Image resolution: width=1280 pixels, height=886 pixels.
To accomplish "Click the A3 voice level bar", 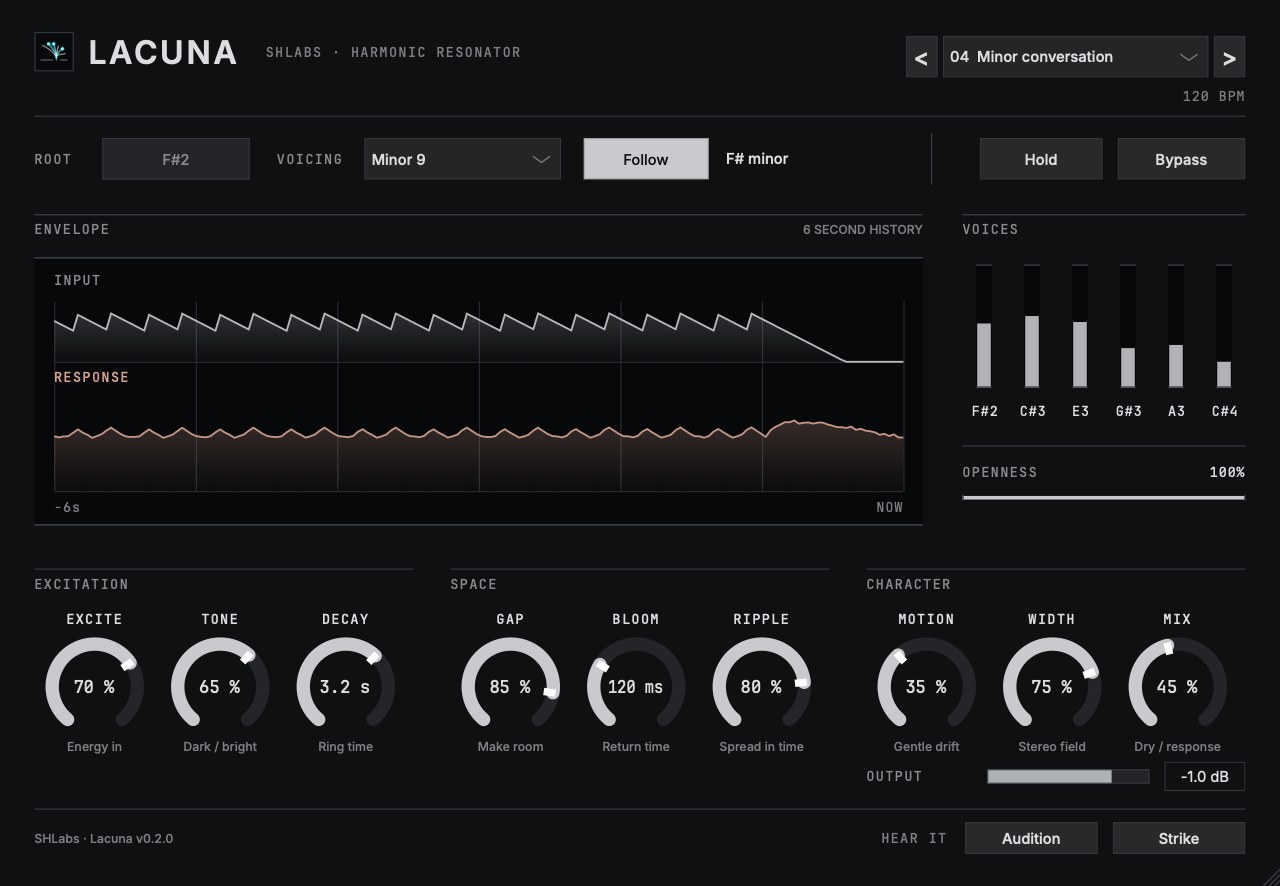I will click(1176, 326).
